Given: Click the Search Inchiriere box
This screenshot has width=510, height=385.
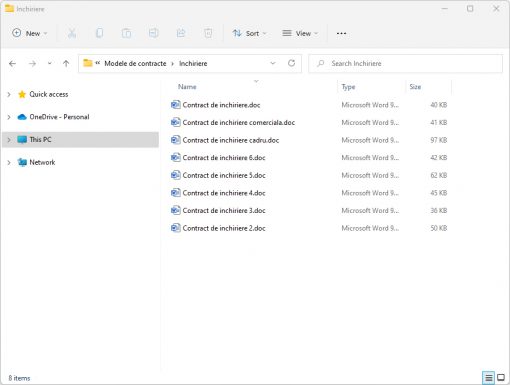Looking at the screenshot, I should [x=405, y=63].
